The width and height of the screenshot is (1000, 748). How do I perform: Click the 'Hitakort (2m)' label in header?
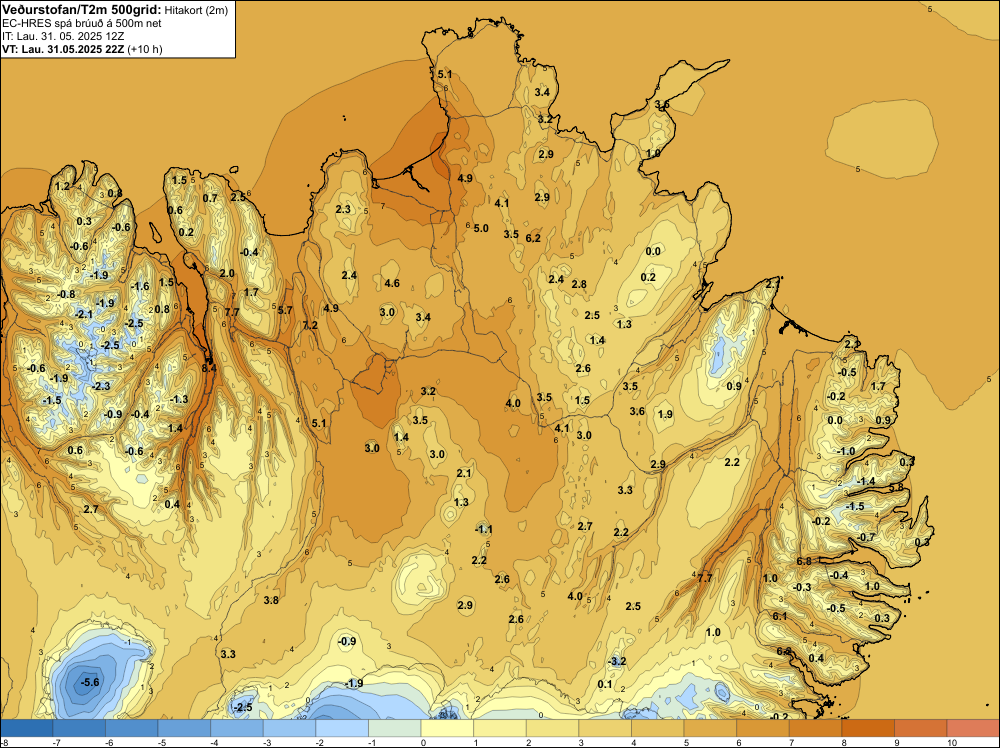tap(196, 10)
